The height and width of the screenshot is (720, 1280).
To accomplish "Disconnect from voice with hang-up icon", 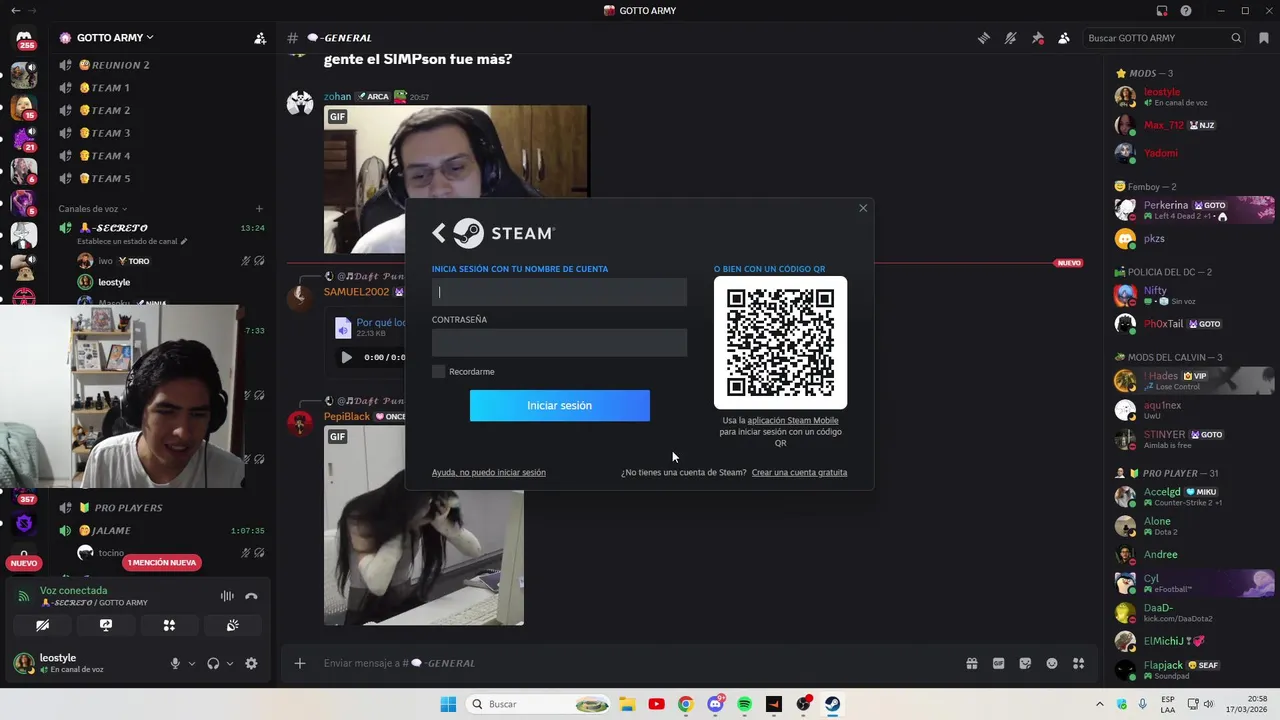I will point(252,596).
